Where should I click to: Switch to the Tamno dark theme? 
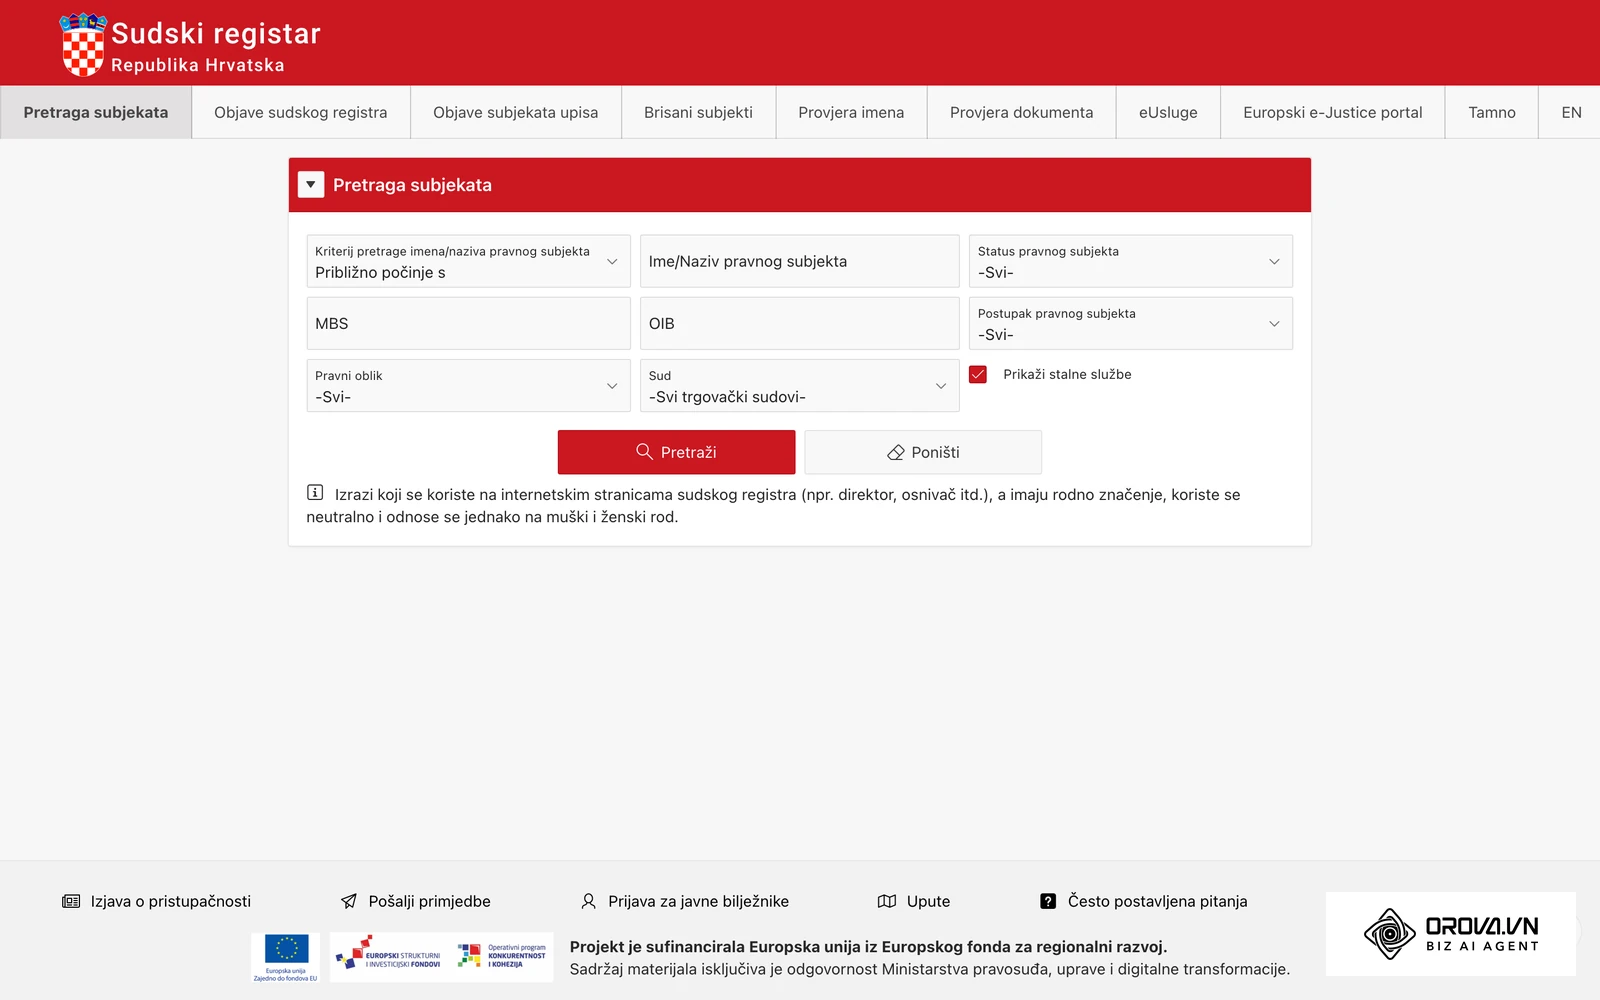pyautogui.click(x=1492, y=112)
